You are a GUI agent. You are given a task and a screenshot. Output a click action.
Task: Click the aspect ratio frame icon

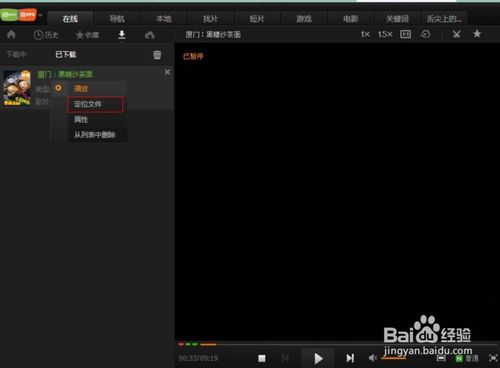point(405,34)
